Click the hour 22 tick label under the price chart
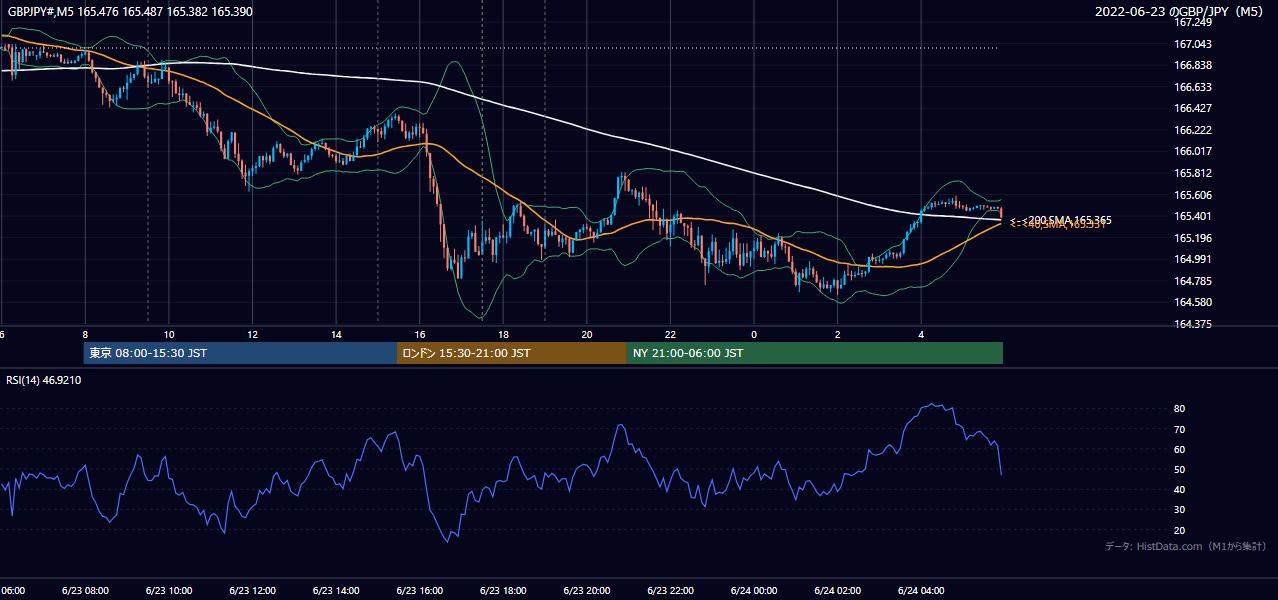The width and height of the screenshot is (1278, 600). pyautogui.click(x=671, y=334)
